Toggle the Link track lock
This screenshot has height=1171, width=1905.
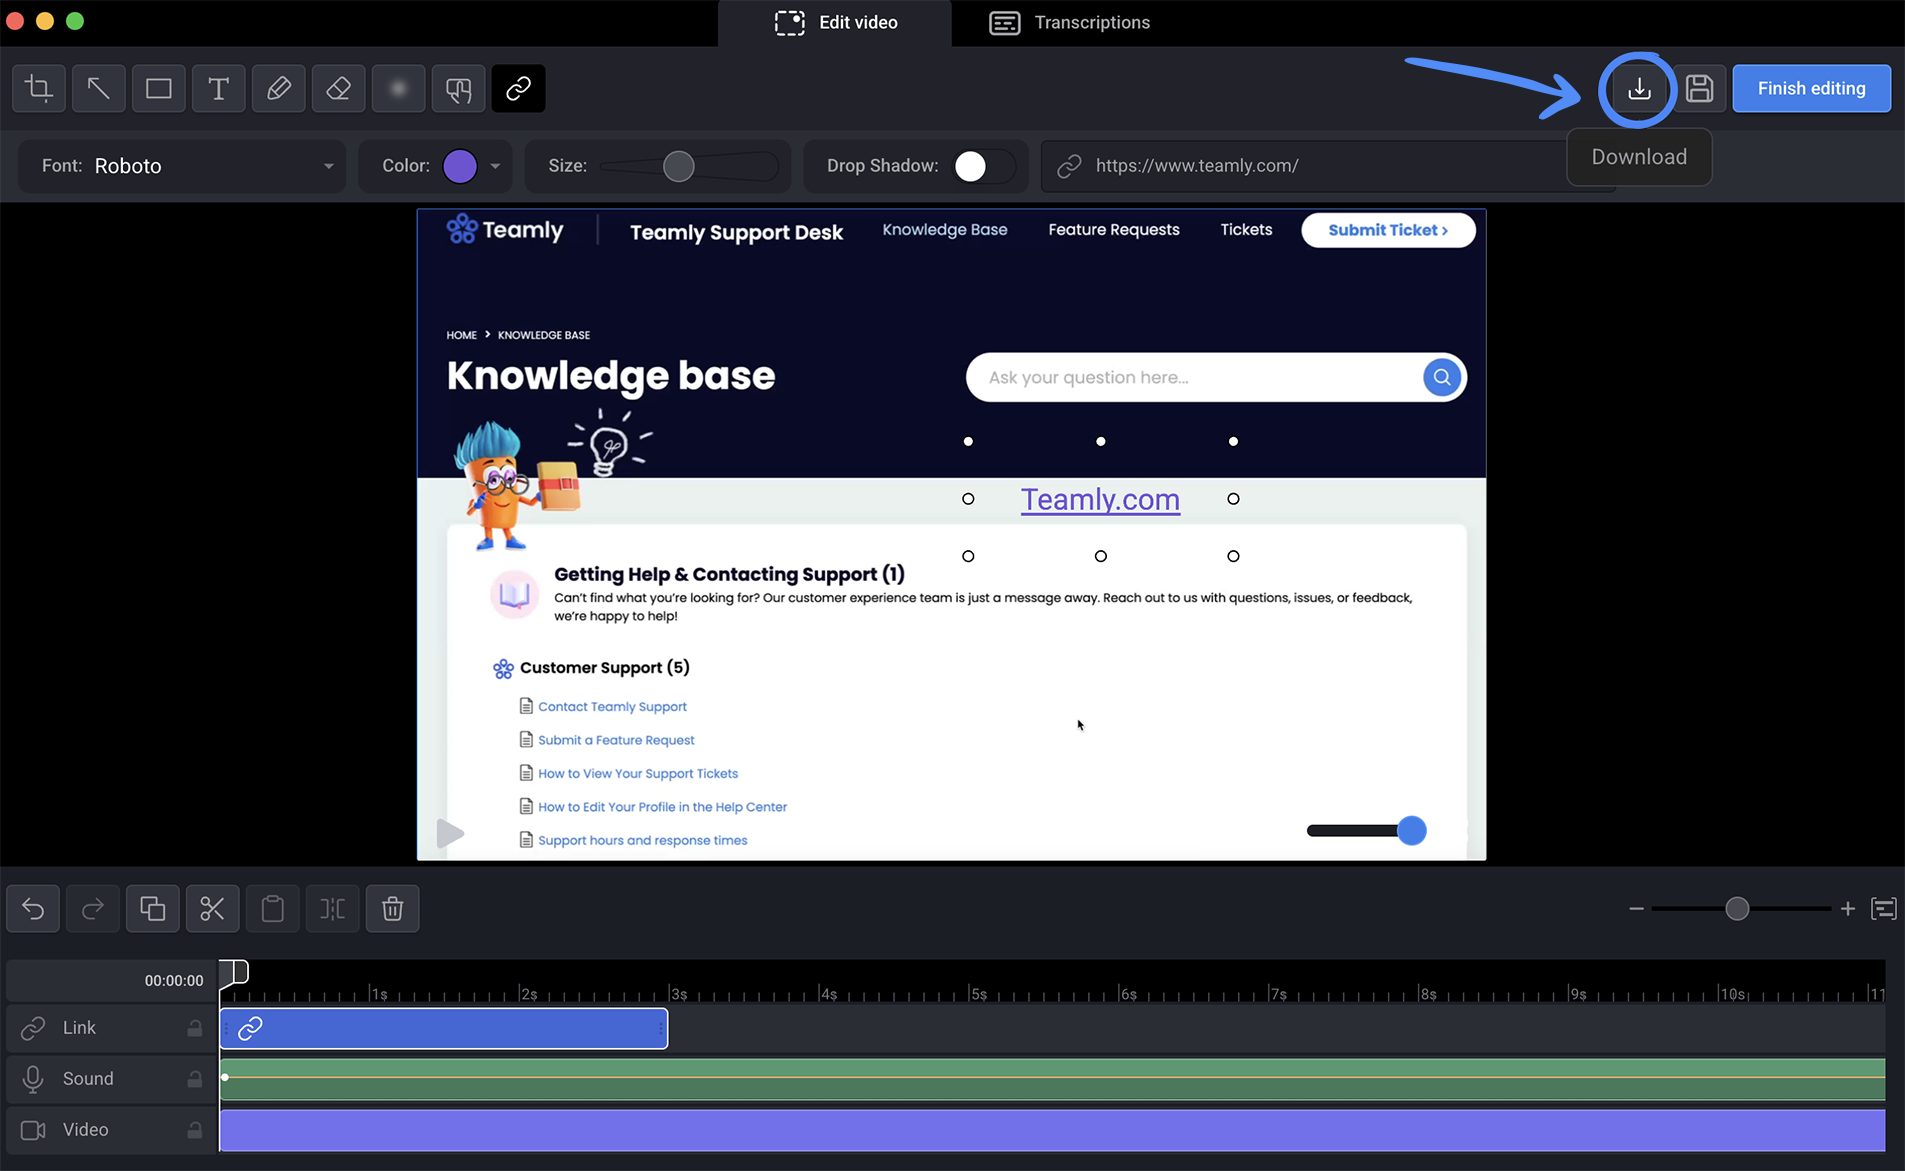click(195, 1028)
